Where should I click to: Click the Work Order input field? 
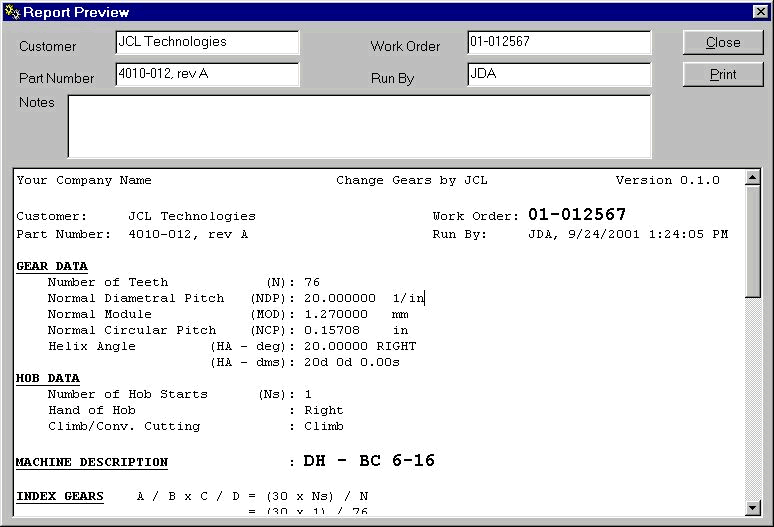[x=559, y=42]
